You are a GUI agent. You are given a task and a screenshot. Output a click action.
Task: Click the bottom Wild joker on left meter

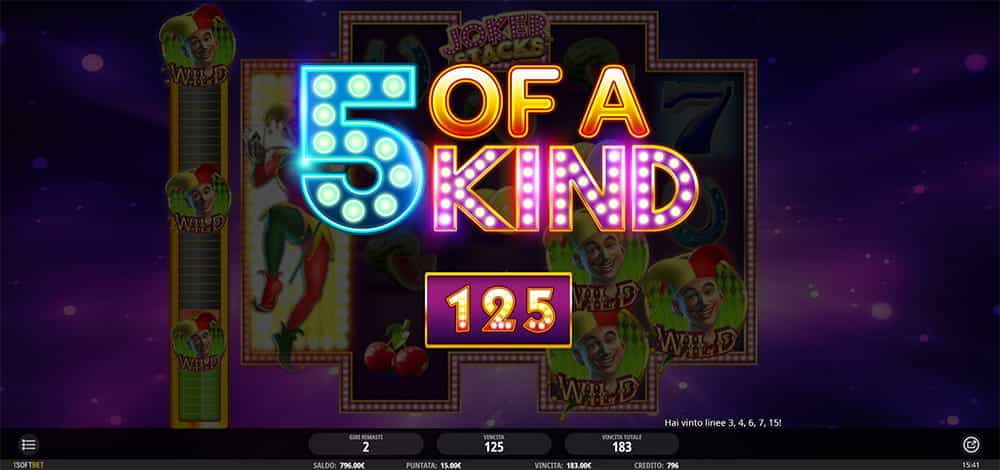(x=198, y=342)
